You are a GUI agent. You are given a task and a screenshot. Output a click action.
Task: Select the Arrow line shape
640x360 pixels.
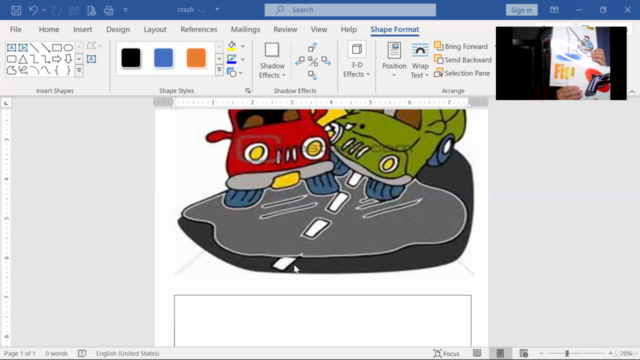(x=46, y=48)
